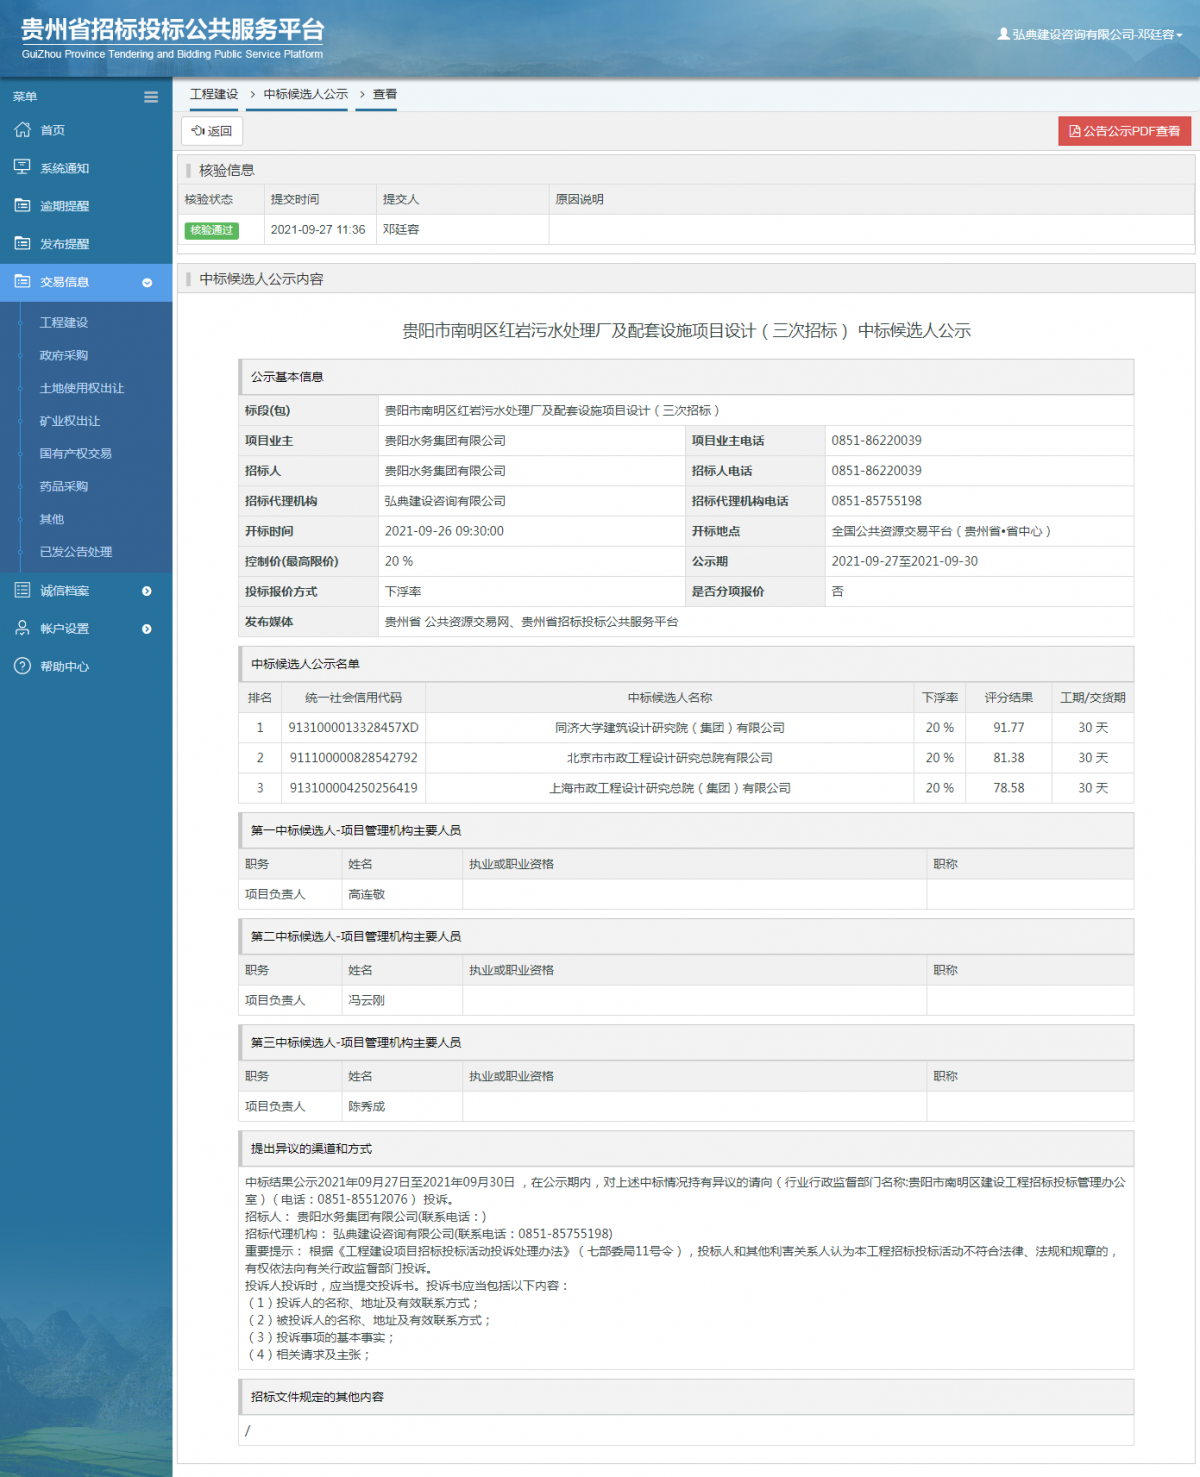Click the 统一社会信用代码 column header

point(353,698)
